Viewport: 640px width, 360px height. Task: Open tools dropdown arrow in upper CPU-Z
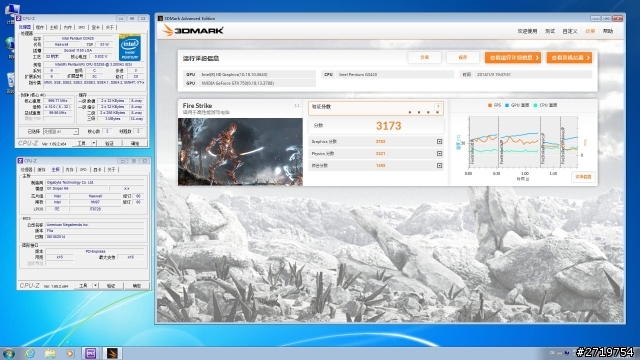coord(94,143)
